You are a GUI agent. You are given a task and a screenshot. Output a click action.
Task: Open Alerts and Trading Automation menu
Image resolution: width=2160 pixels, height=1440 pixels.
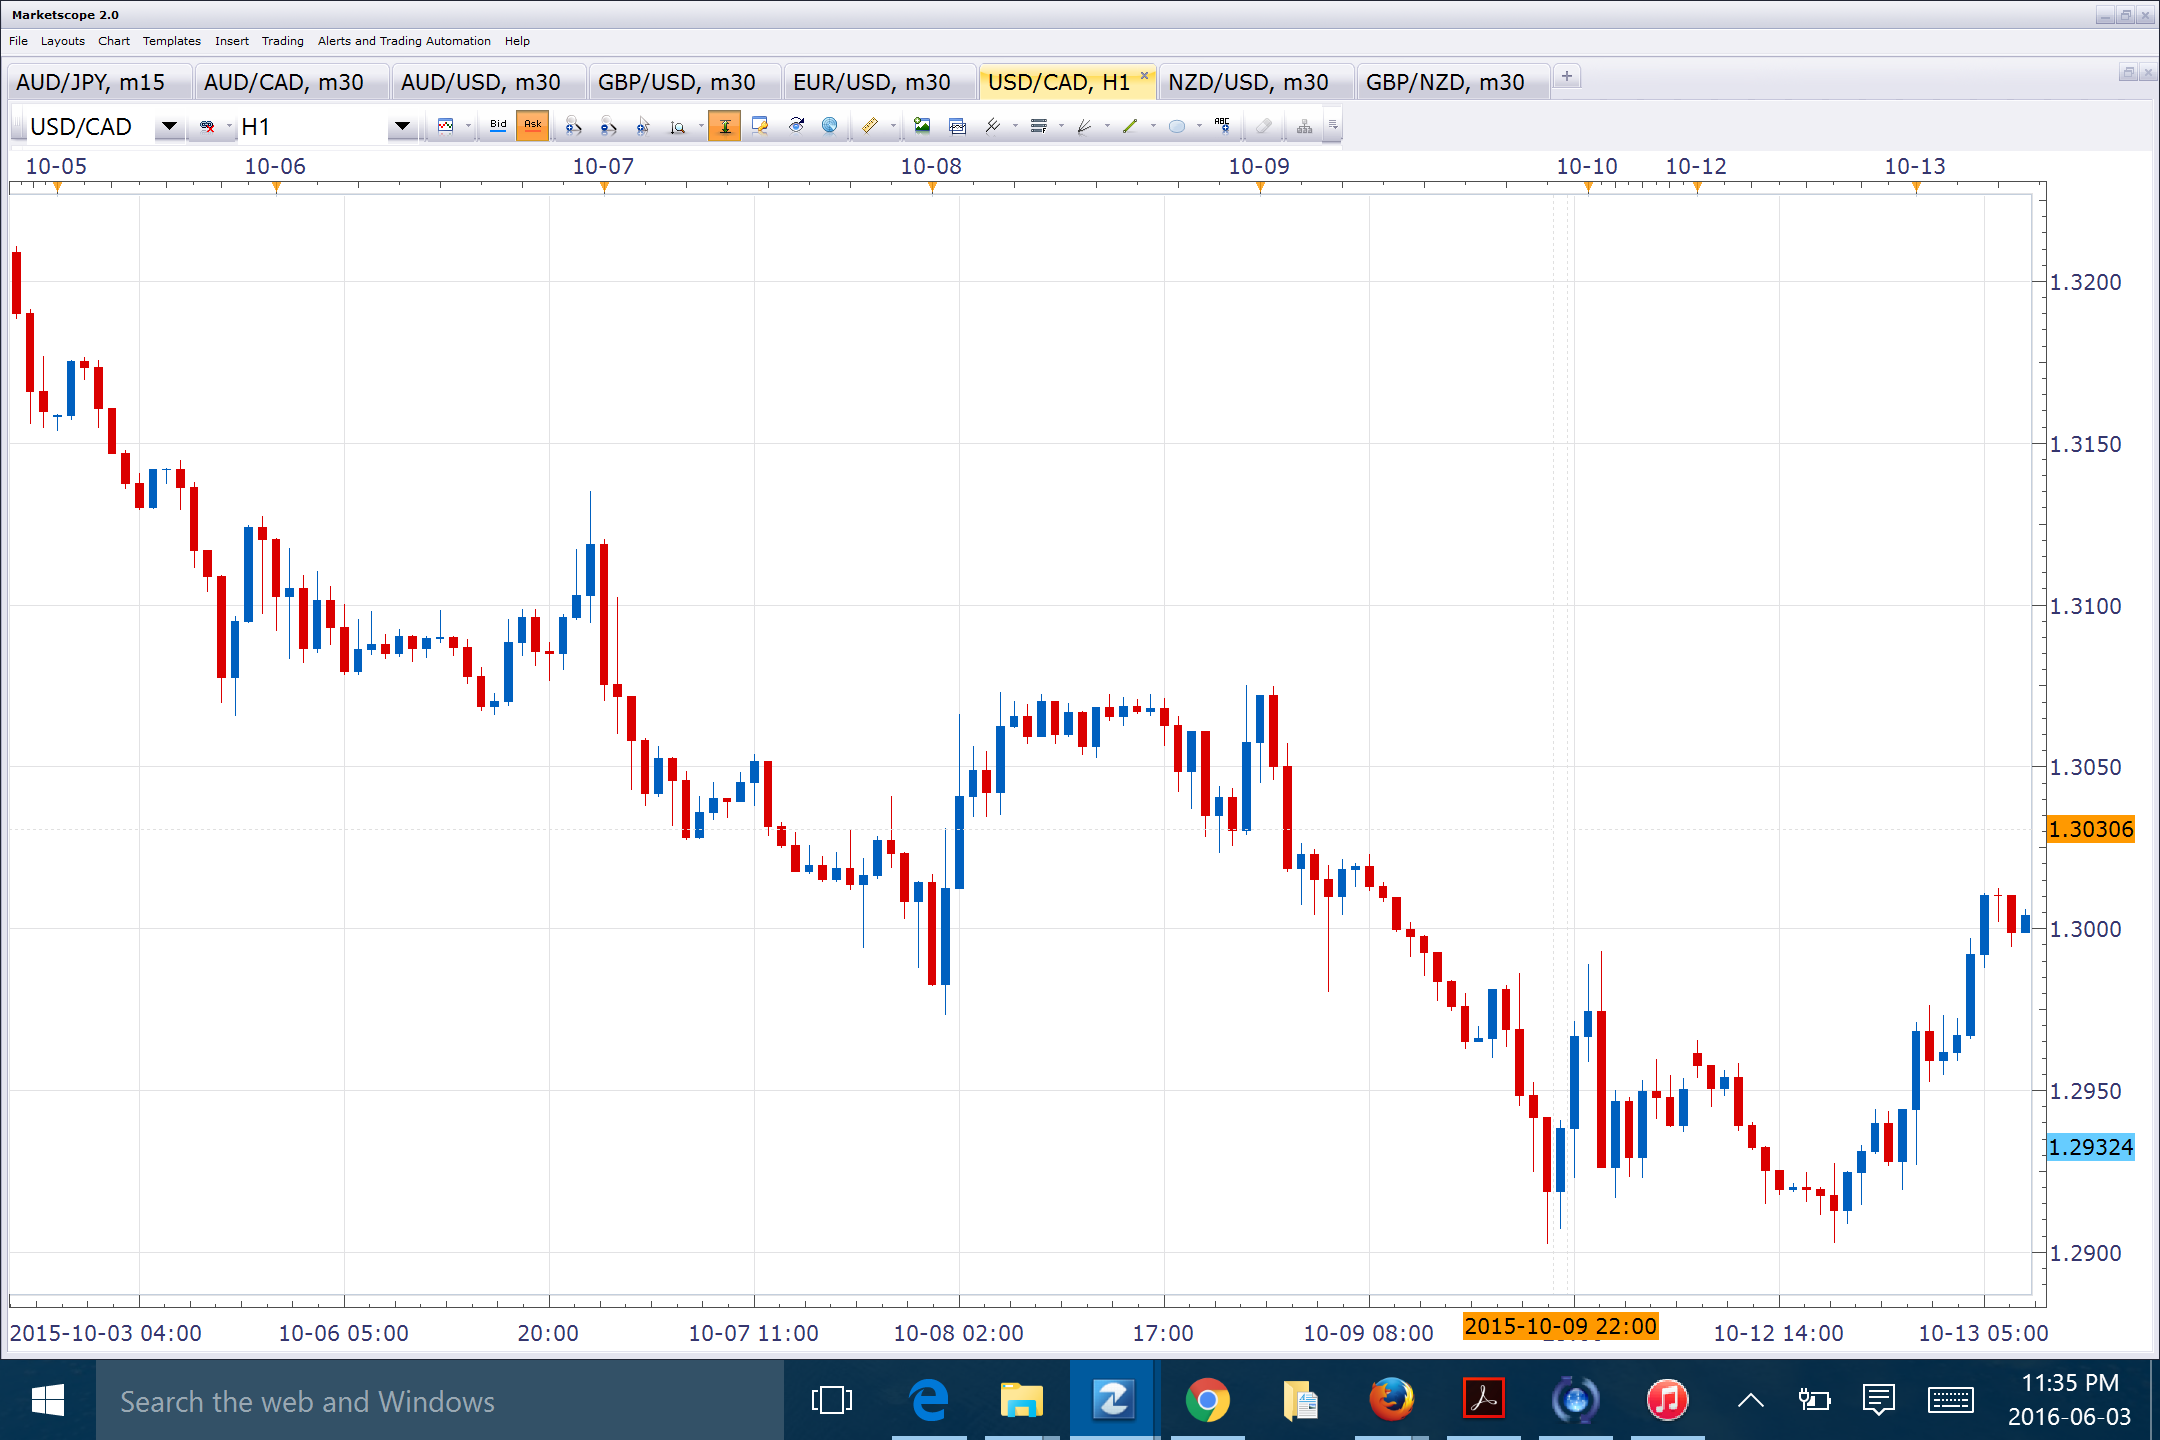[x=404, y=41]
